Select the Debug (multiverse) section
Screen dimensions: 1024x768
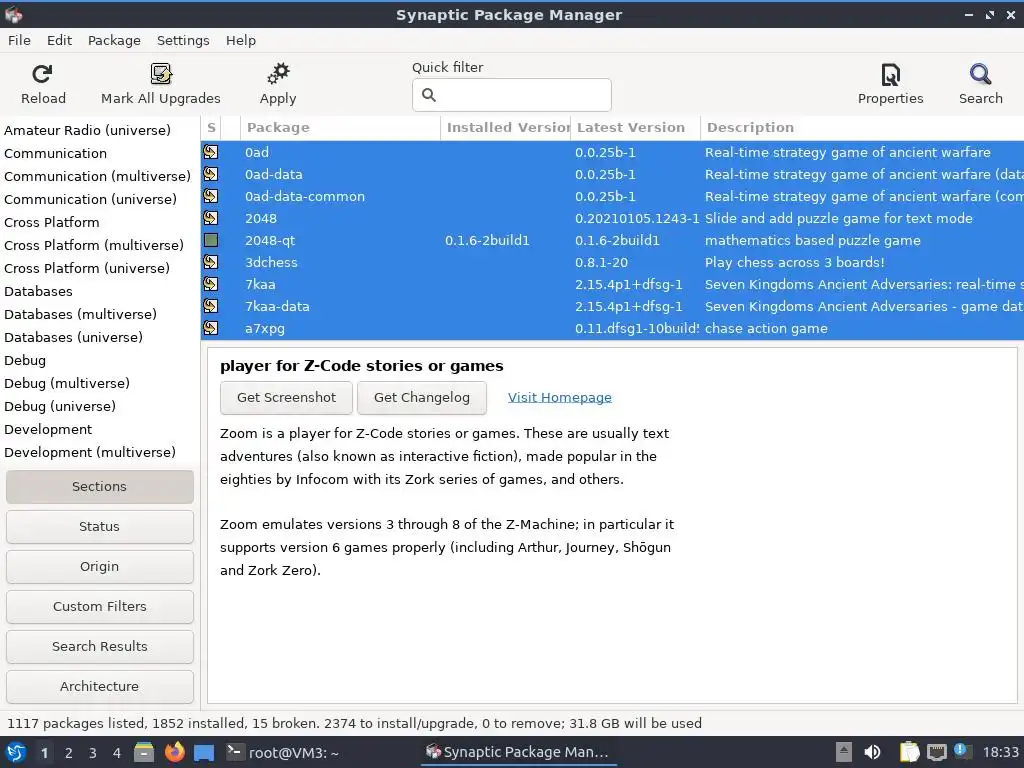[x=67, y=383]
